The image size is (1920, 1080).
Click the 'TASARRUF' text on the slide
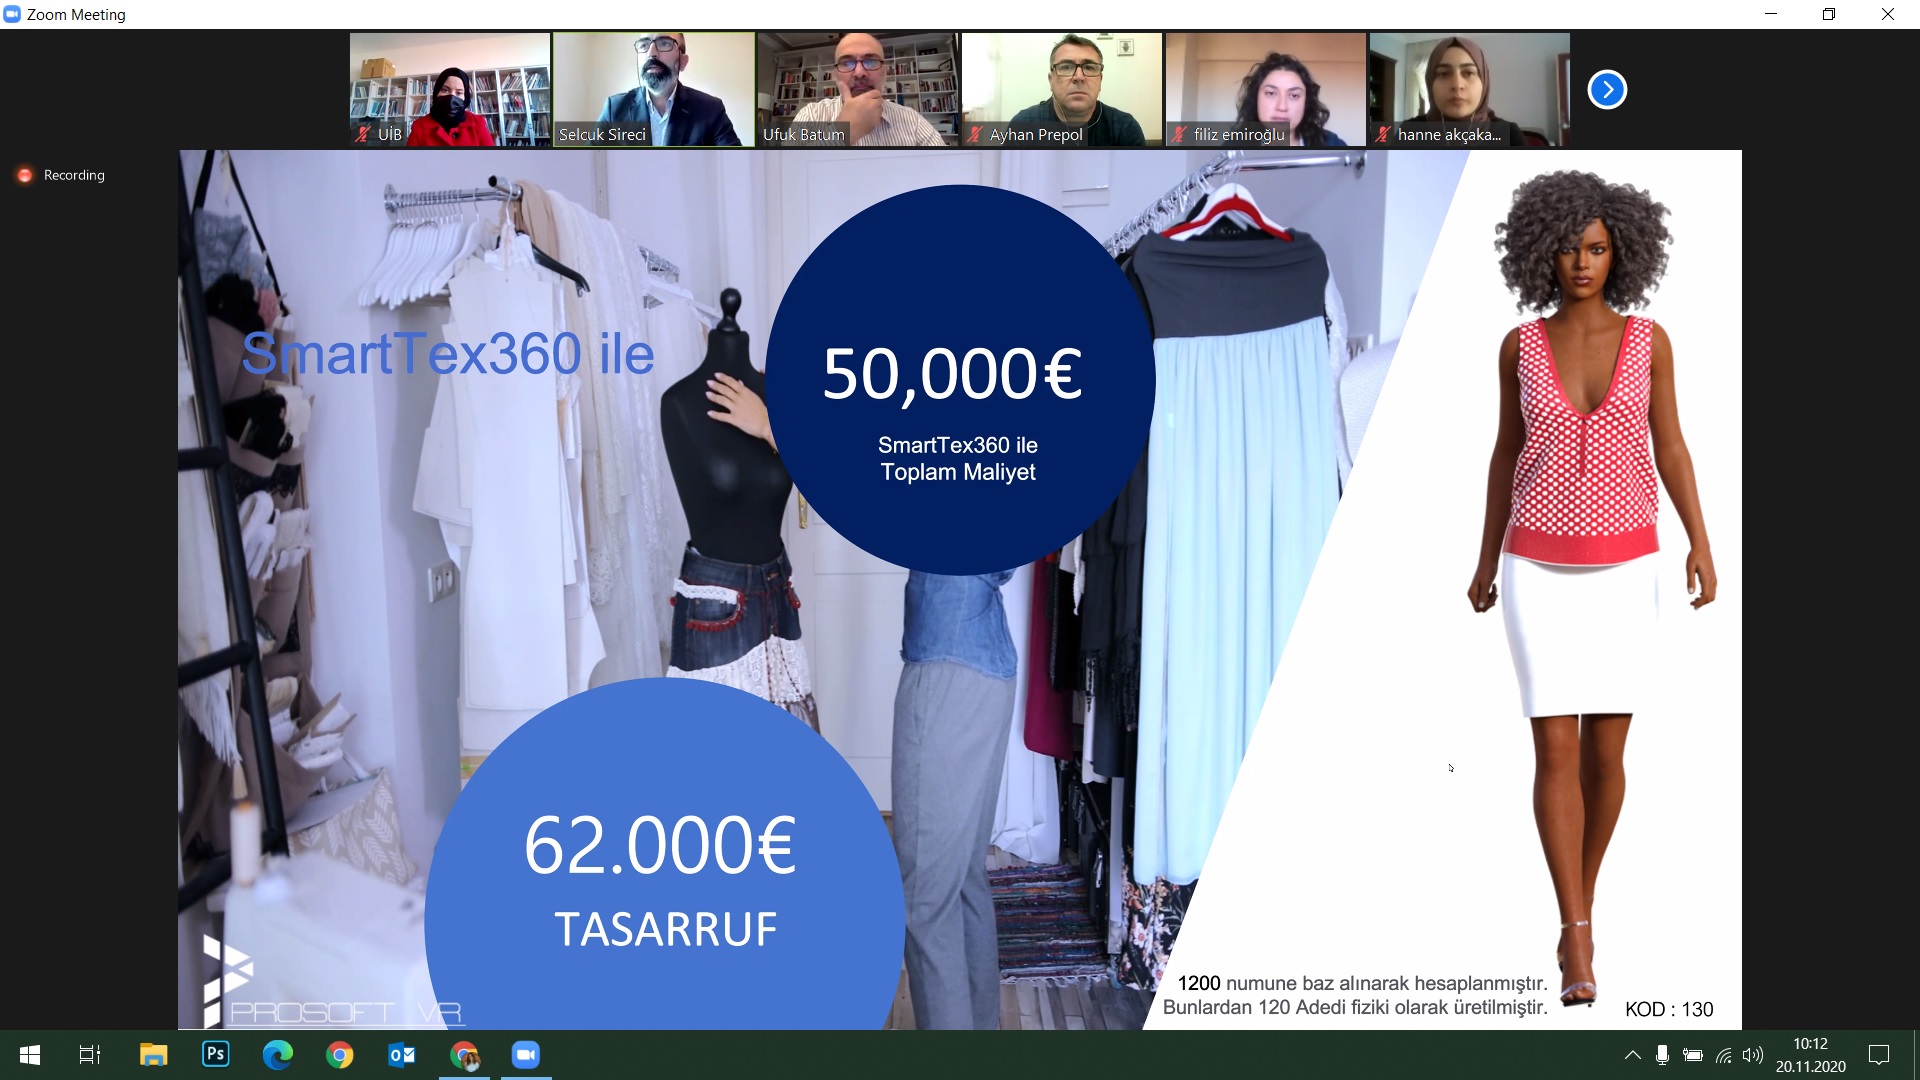(x=666, y=929)
